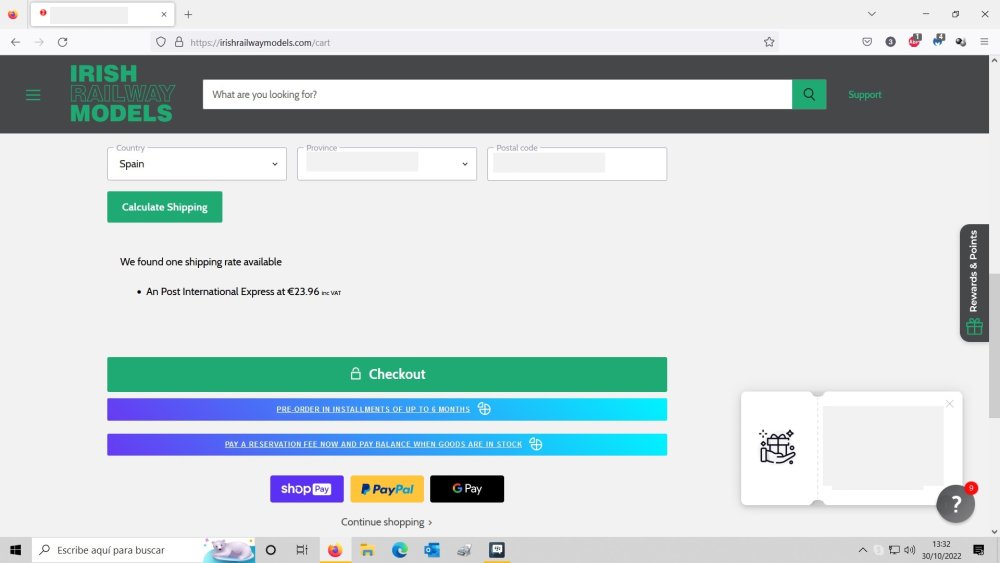Viewport: 1000px width, 563px height.
Task: Click the shield tracking protection icon
Action: pyautogui.click(x=161, y=42)
